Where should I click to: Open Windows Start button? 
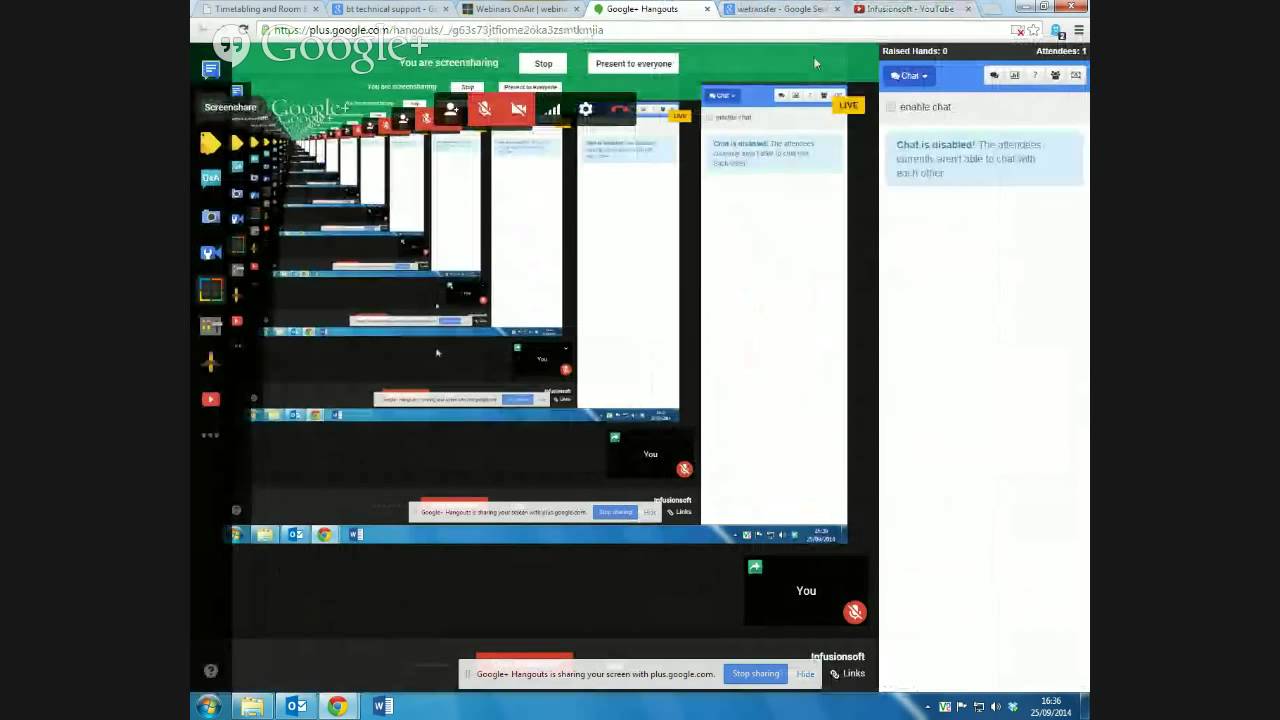point(208,706)
